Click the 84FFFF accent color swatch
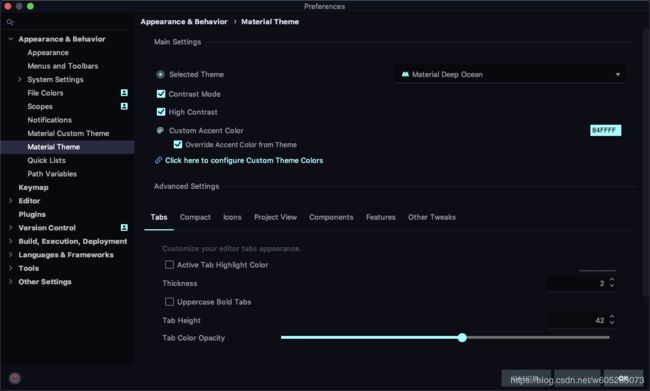The height and width of the screenshot is (391, 650). point(605,130)
